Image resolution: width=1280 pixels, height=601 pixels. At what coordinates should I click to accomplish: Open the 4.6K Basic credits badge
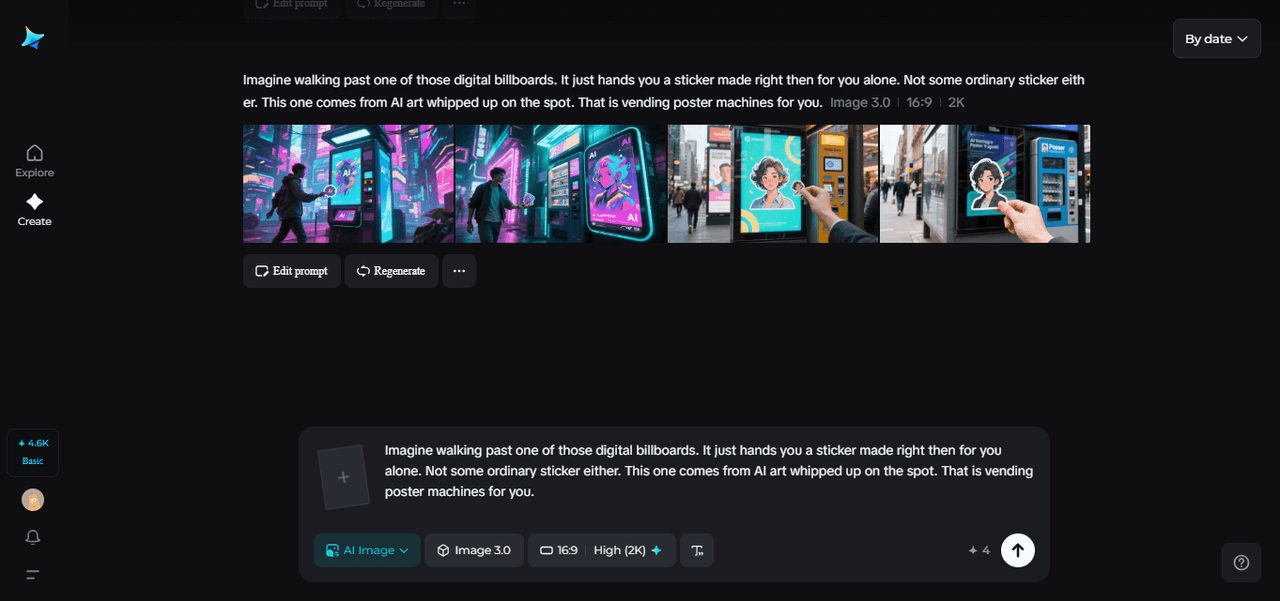33,452
